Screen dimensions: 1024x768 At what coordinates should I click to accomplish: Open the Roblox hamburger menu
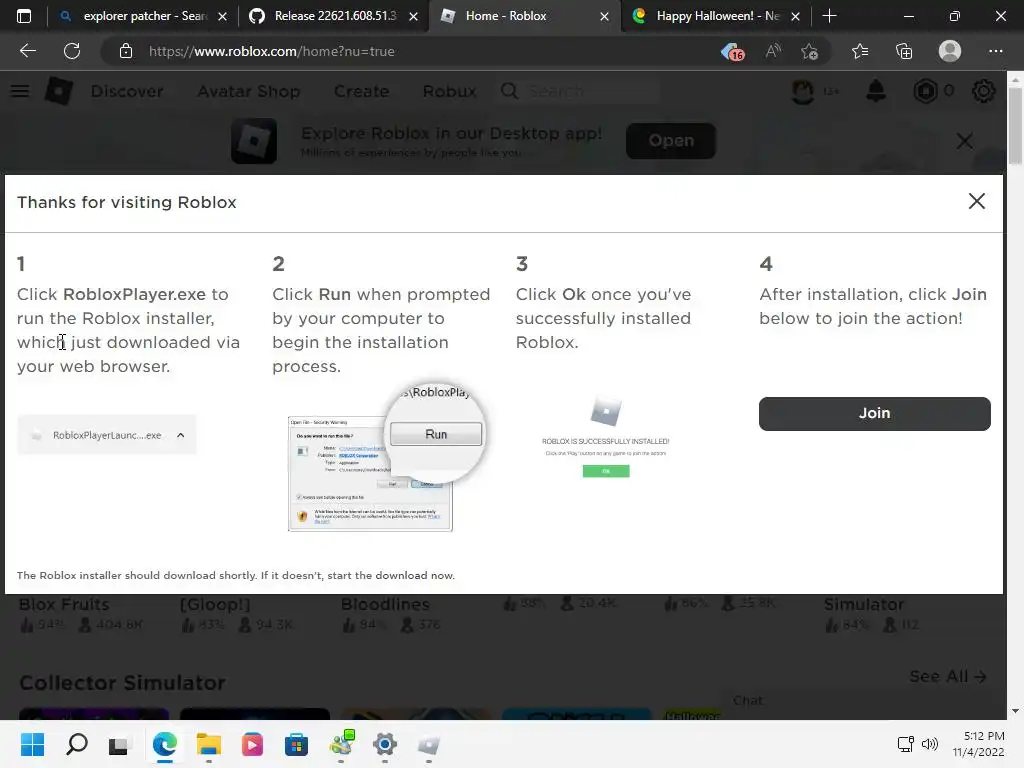20,91
